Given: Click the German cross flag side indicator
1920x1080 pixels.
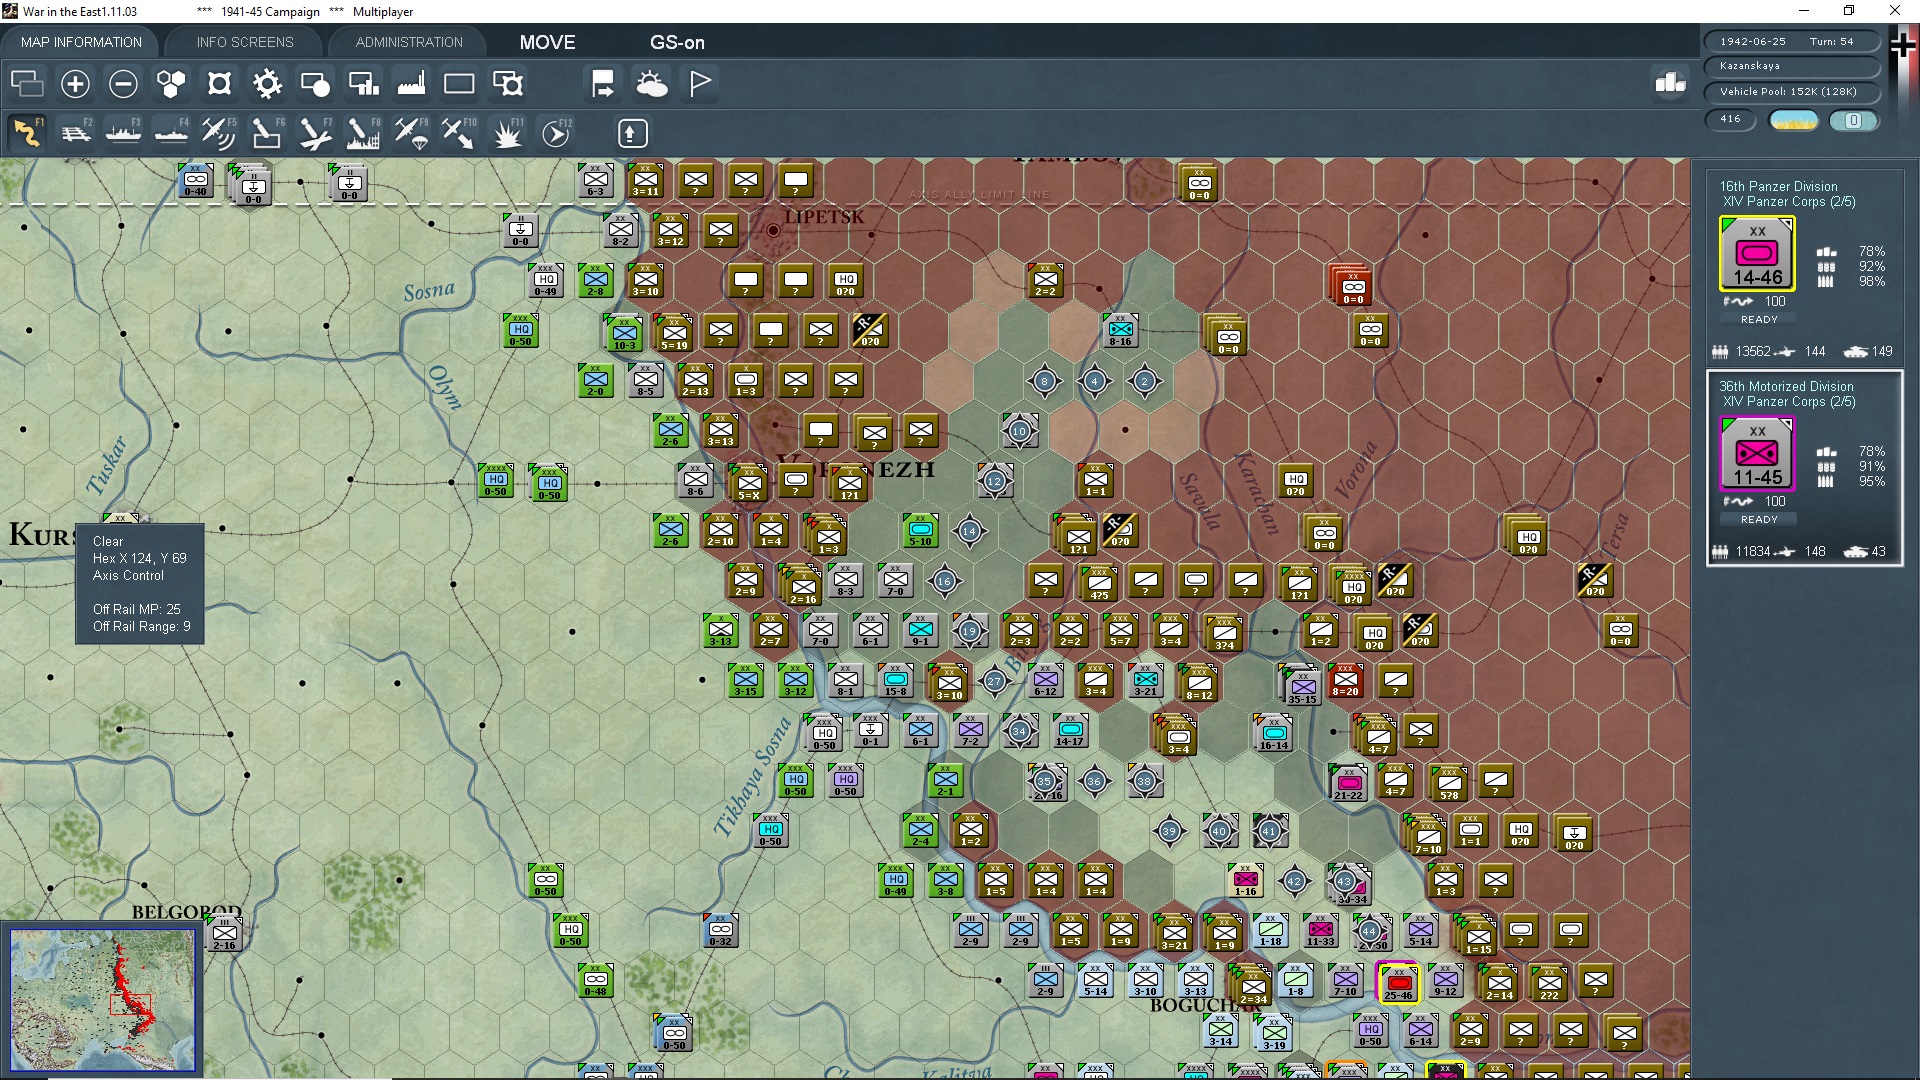Looking at the screenshot, I should click(x=1903, y=45).
